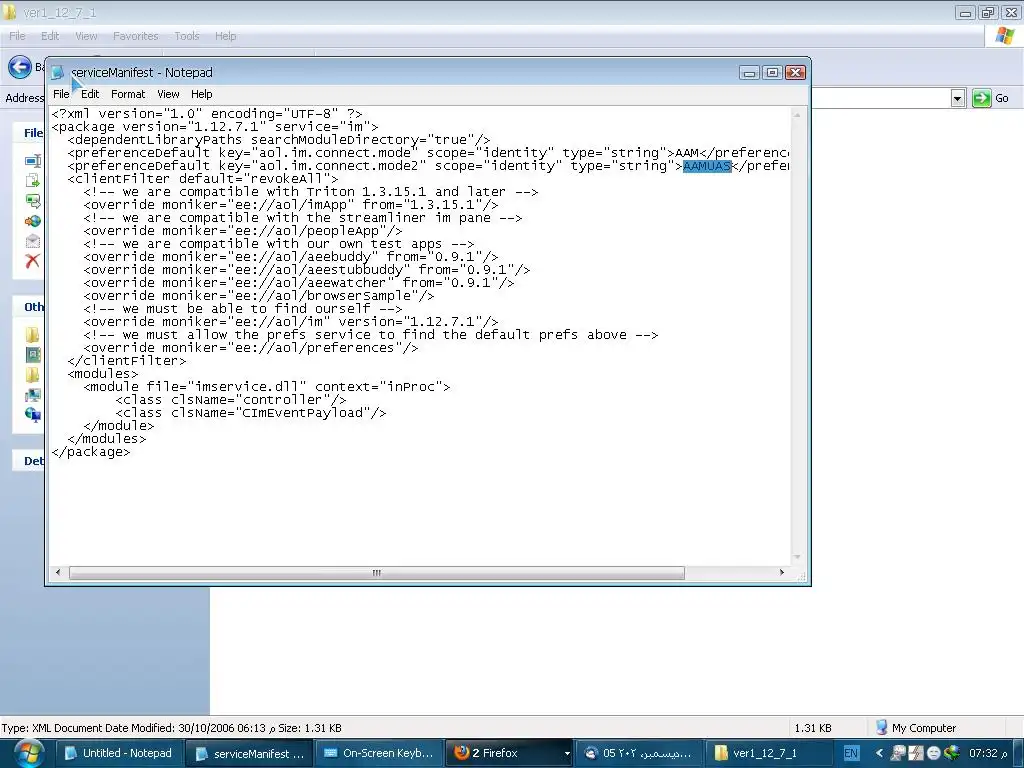Screen dimensions: 1024x768
Task: Switch to Untitled - Notepad taskbar button
Action: tap(119, 753)
